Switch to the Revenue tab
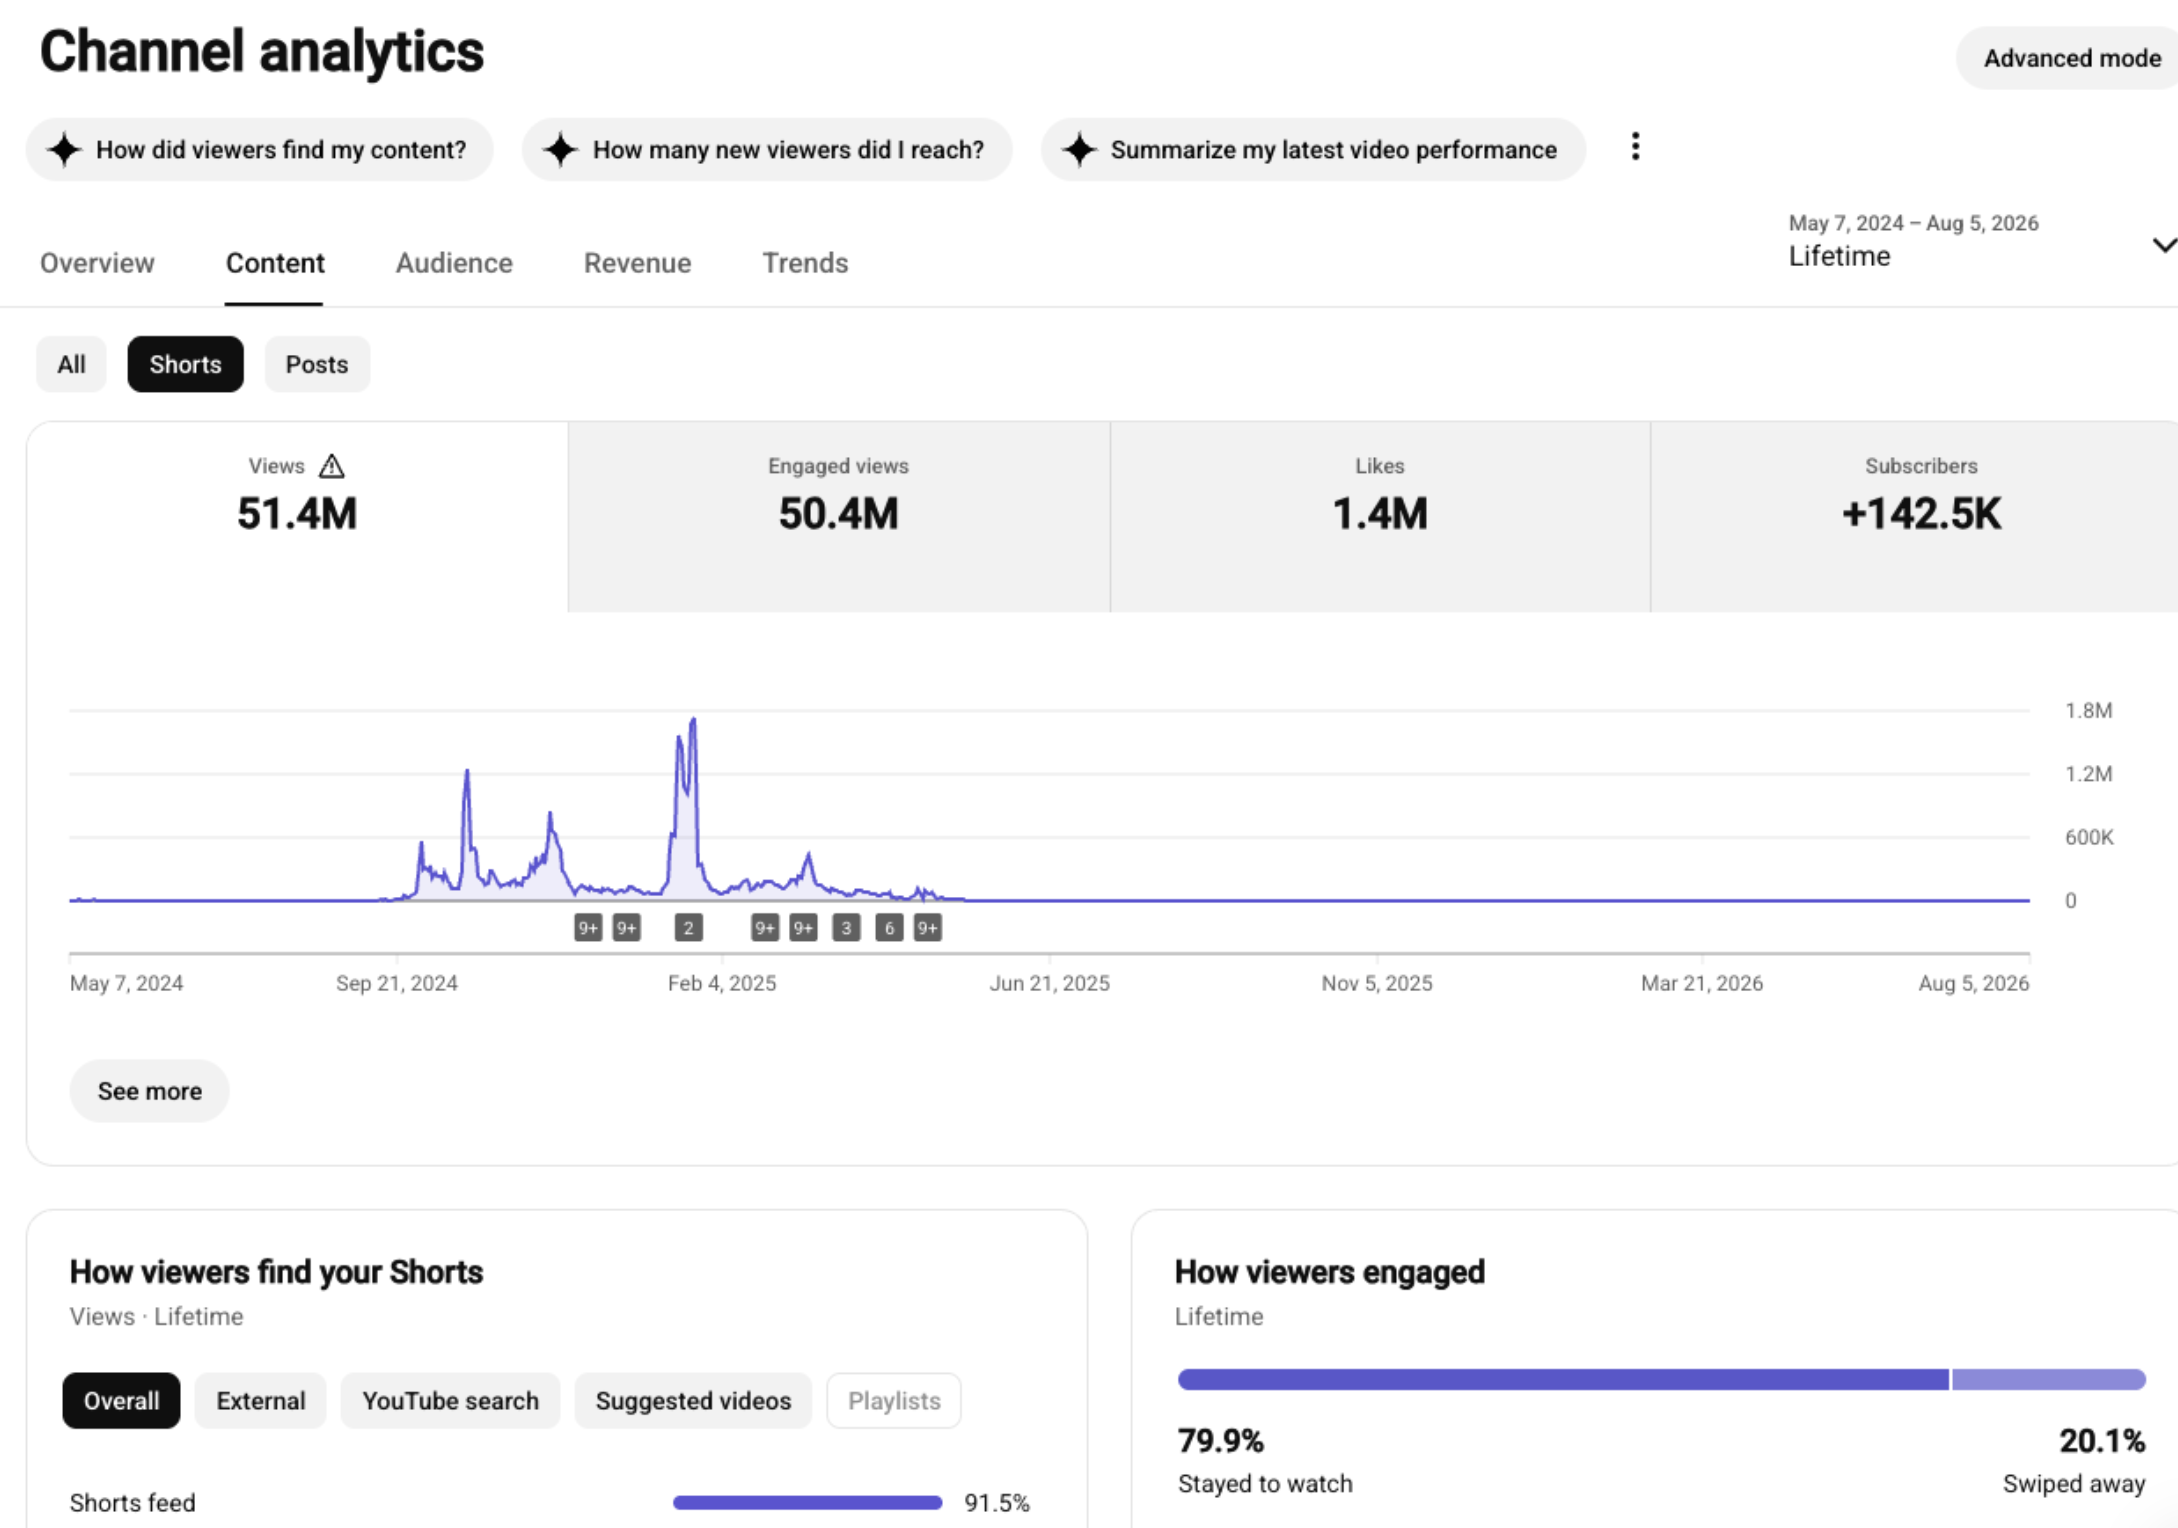 tap(637, 263)
